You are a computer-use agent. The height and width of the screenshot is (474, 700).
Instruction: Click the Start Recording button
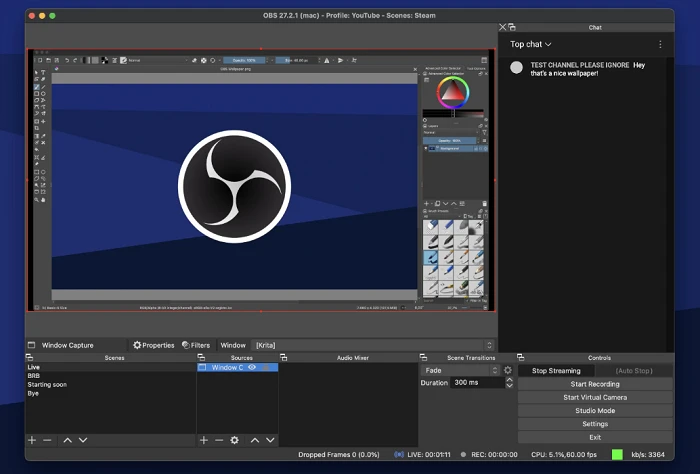pos(595,384)
